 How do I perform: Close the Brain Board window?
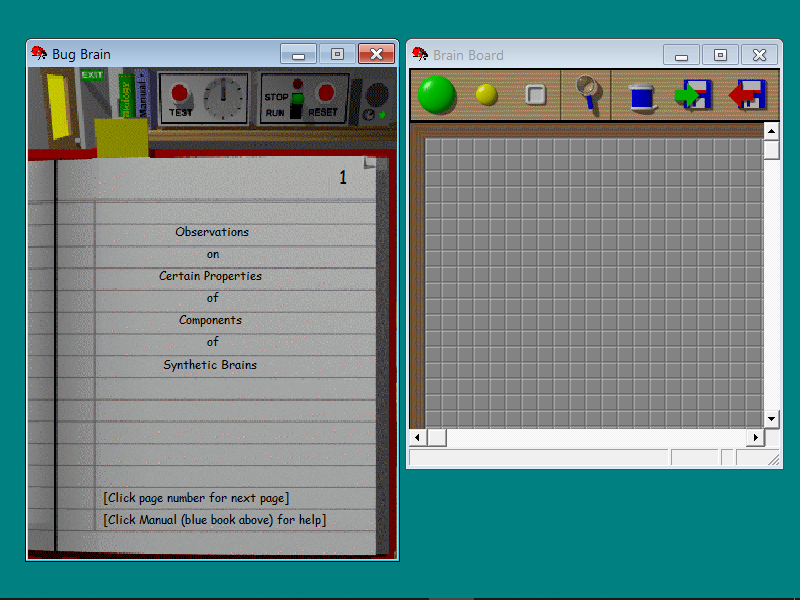pyautogui.click(x=759, y=55)
